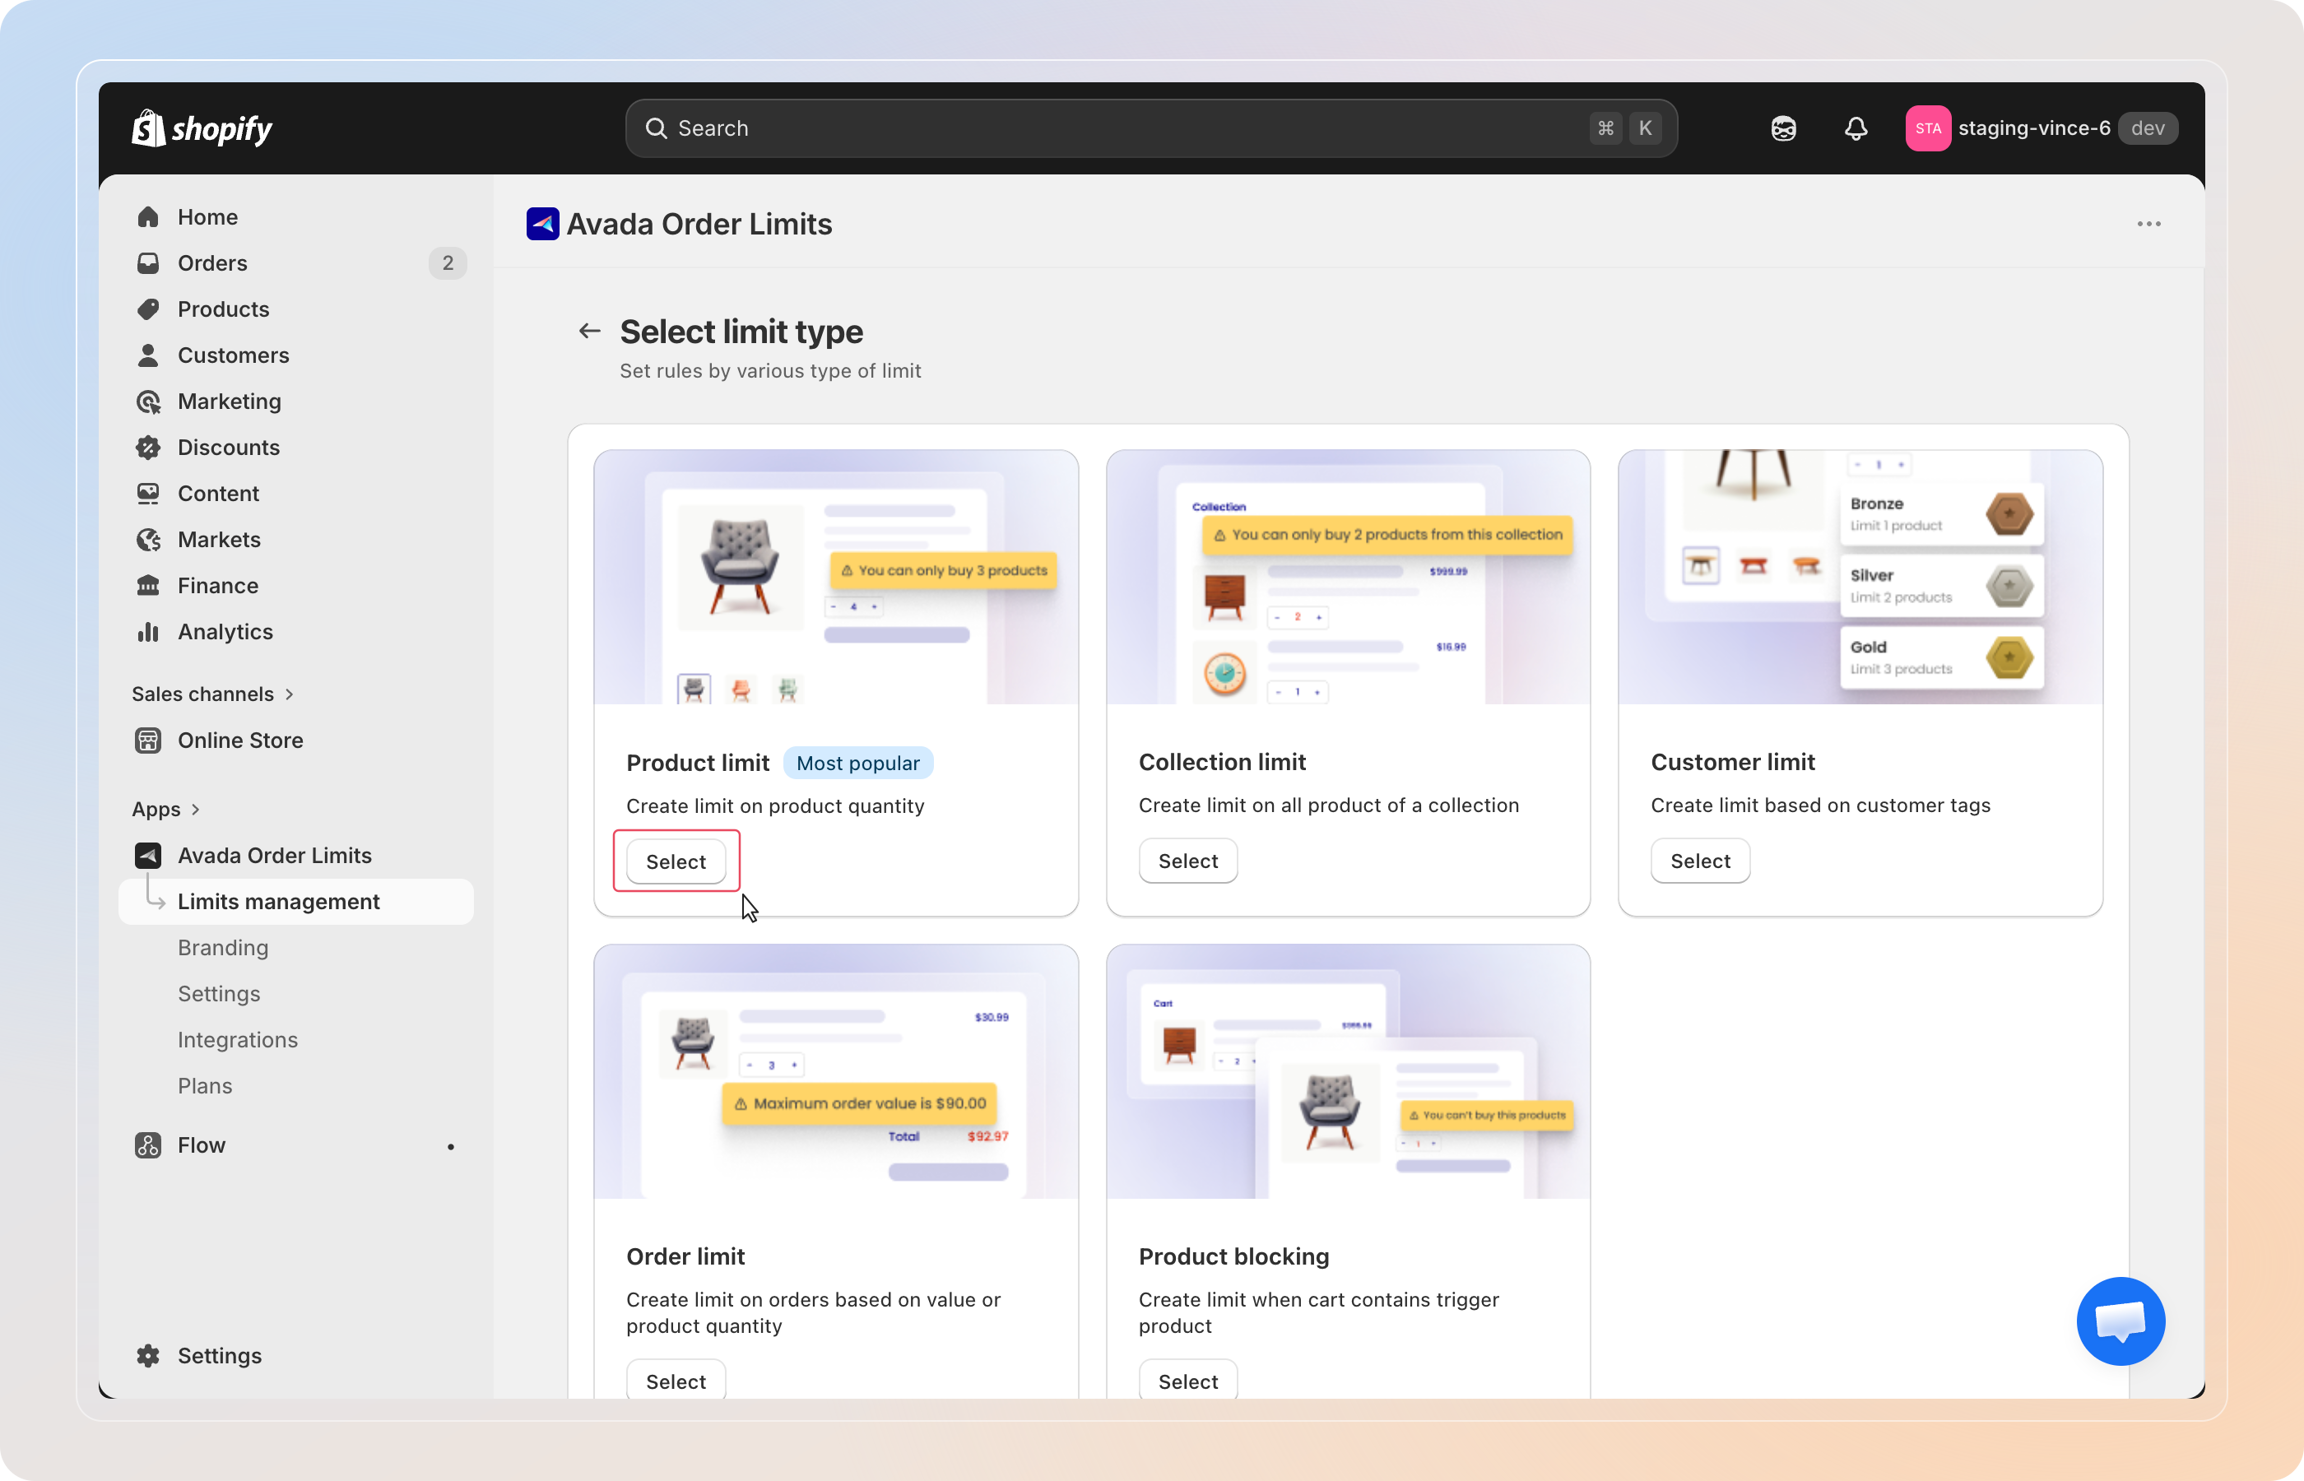2304x1481 pixels.
Task: Open Home in the sidebar
Action: [296, 217]
